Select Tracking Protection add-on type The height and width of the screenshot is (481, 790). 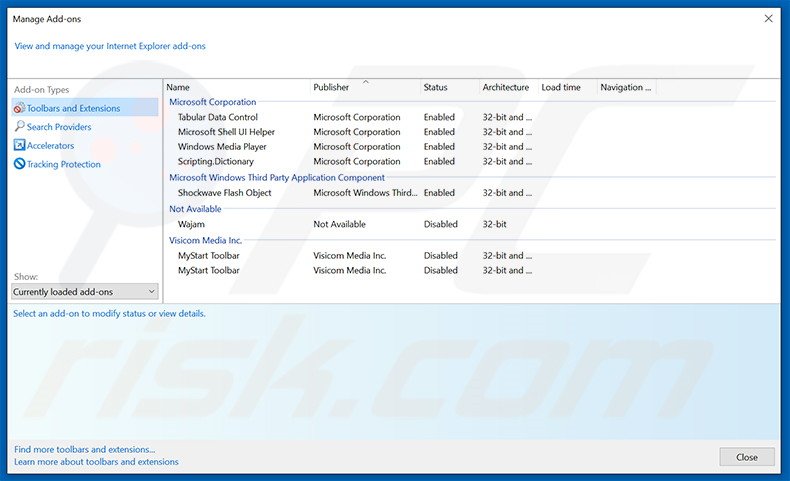(63, 164)
